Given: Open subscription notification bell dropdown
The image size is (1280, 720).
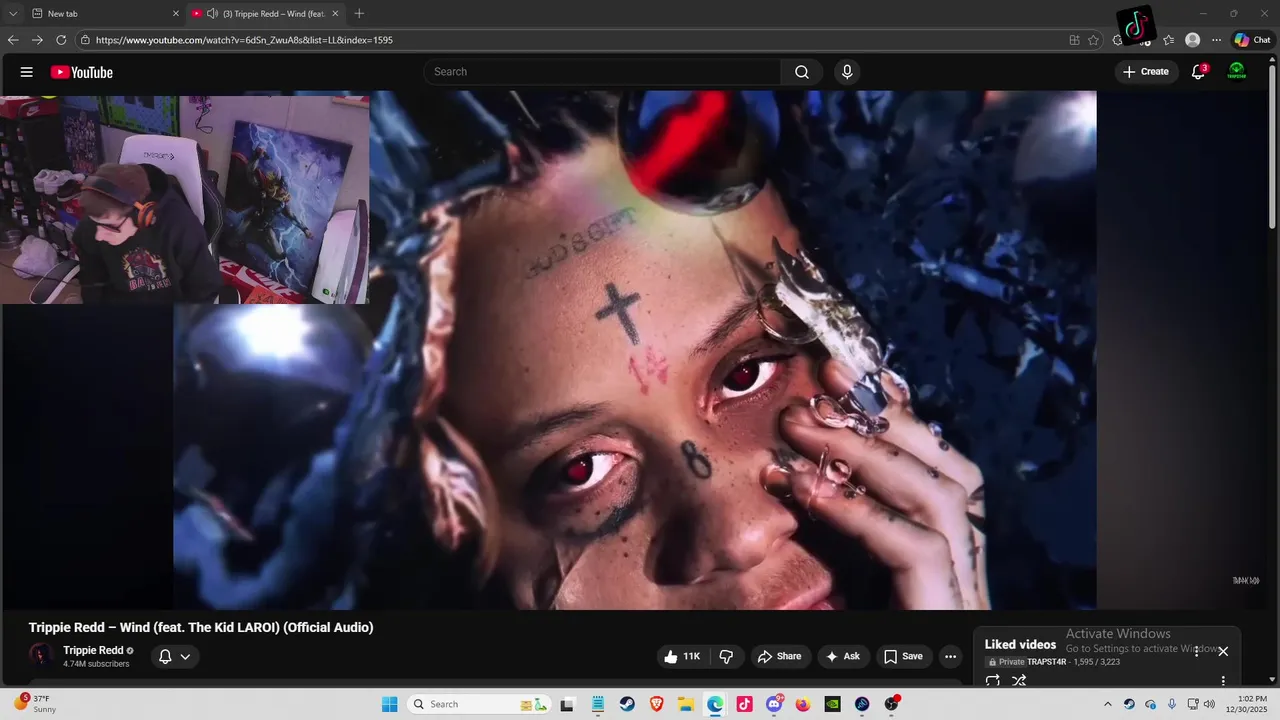Looking at the screenshot, I should click(175, 657).
